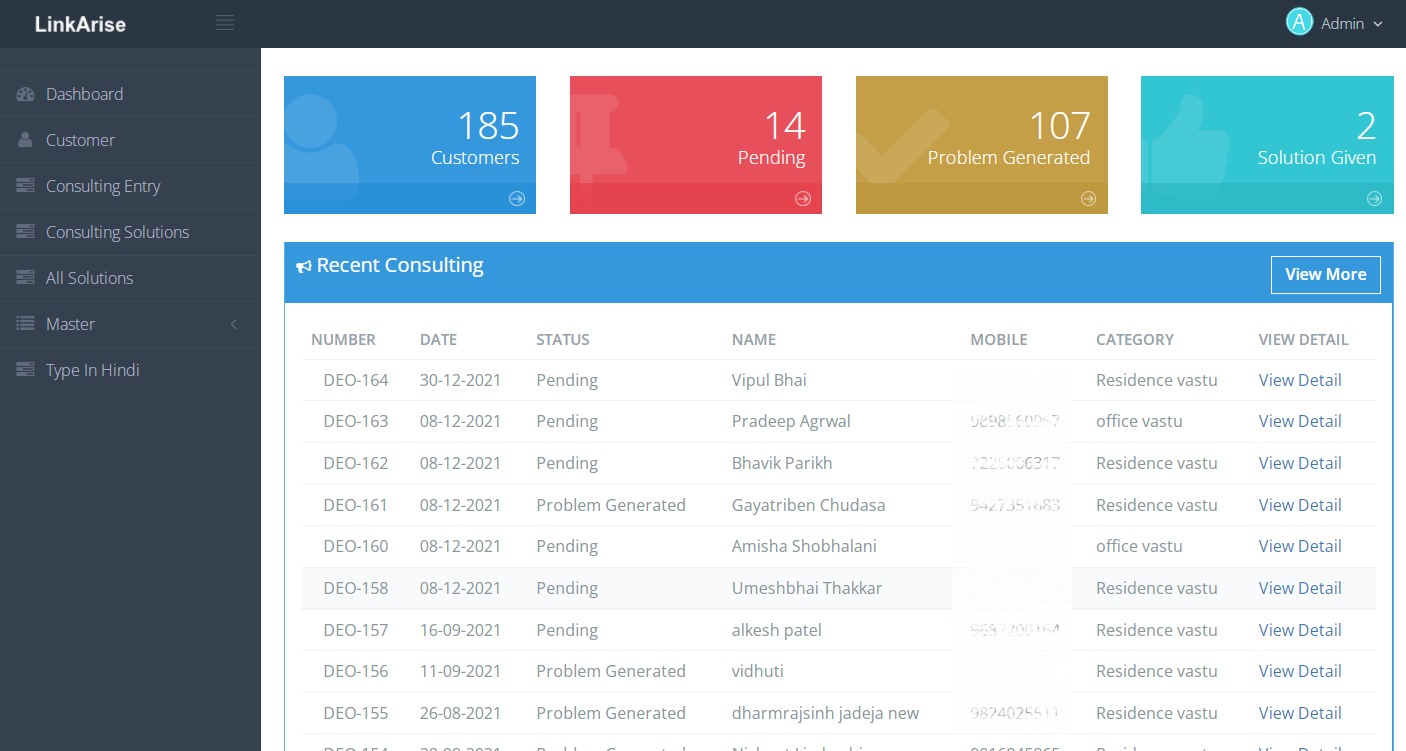Expand the Master submenu chevron
Screen dimensions: 1406x751
coord(234,324)
